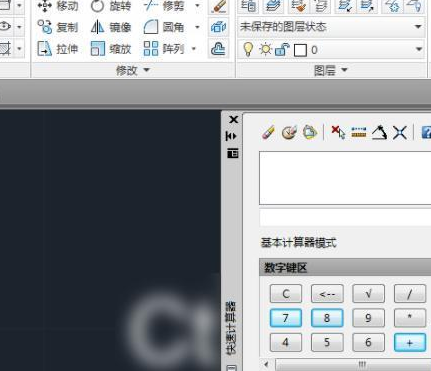Click the * multiply button

410,318
